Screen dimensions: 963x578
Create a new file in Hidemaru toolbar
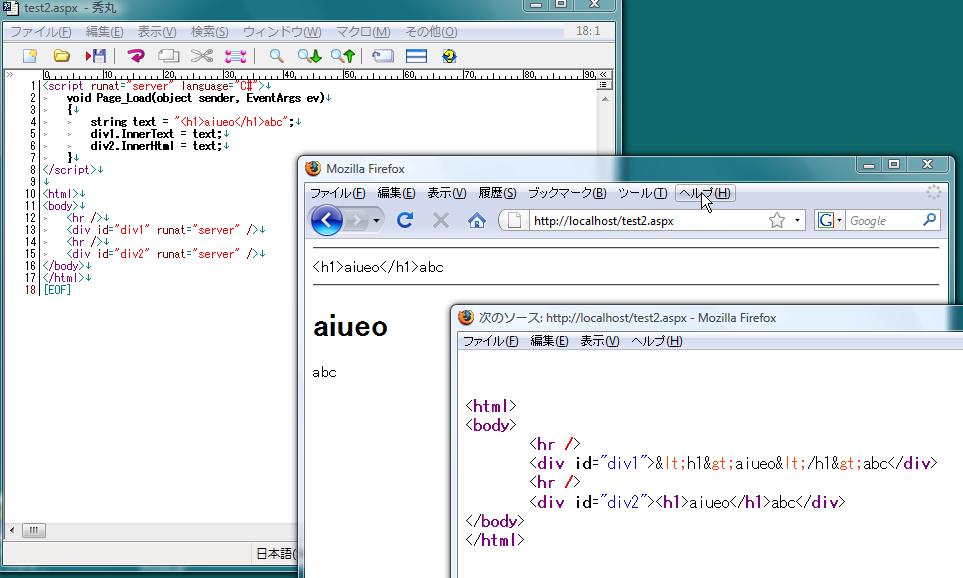pyautogui.click(x=29, y=57)
